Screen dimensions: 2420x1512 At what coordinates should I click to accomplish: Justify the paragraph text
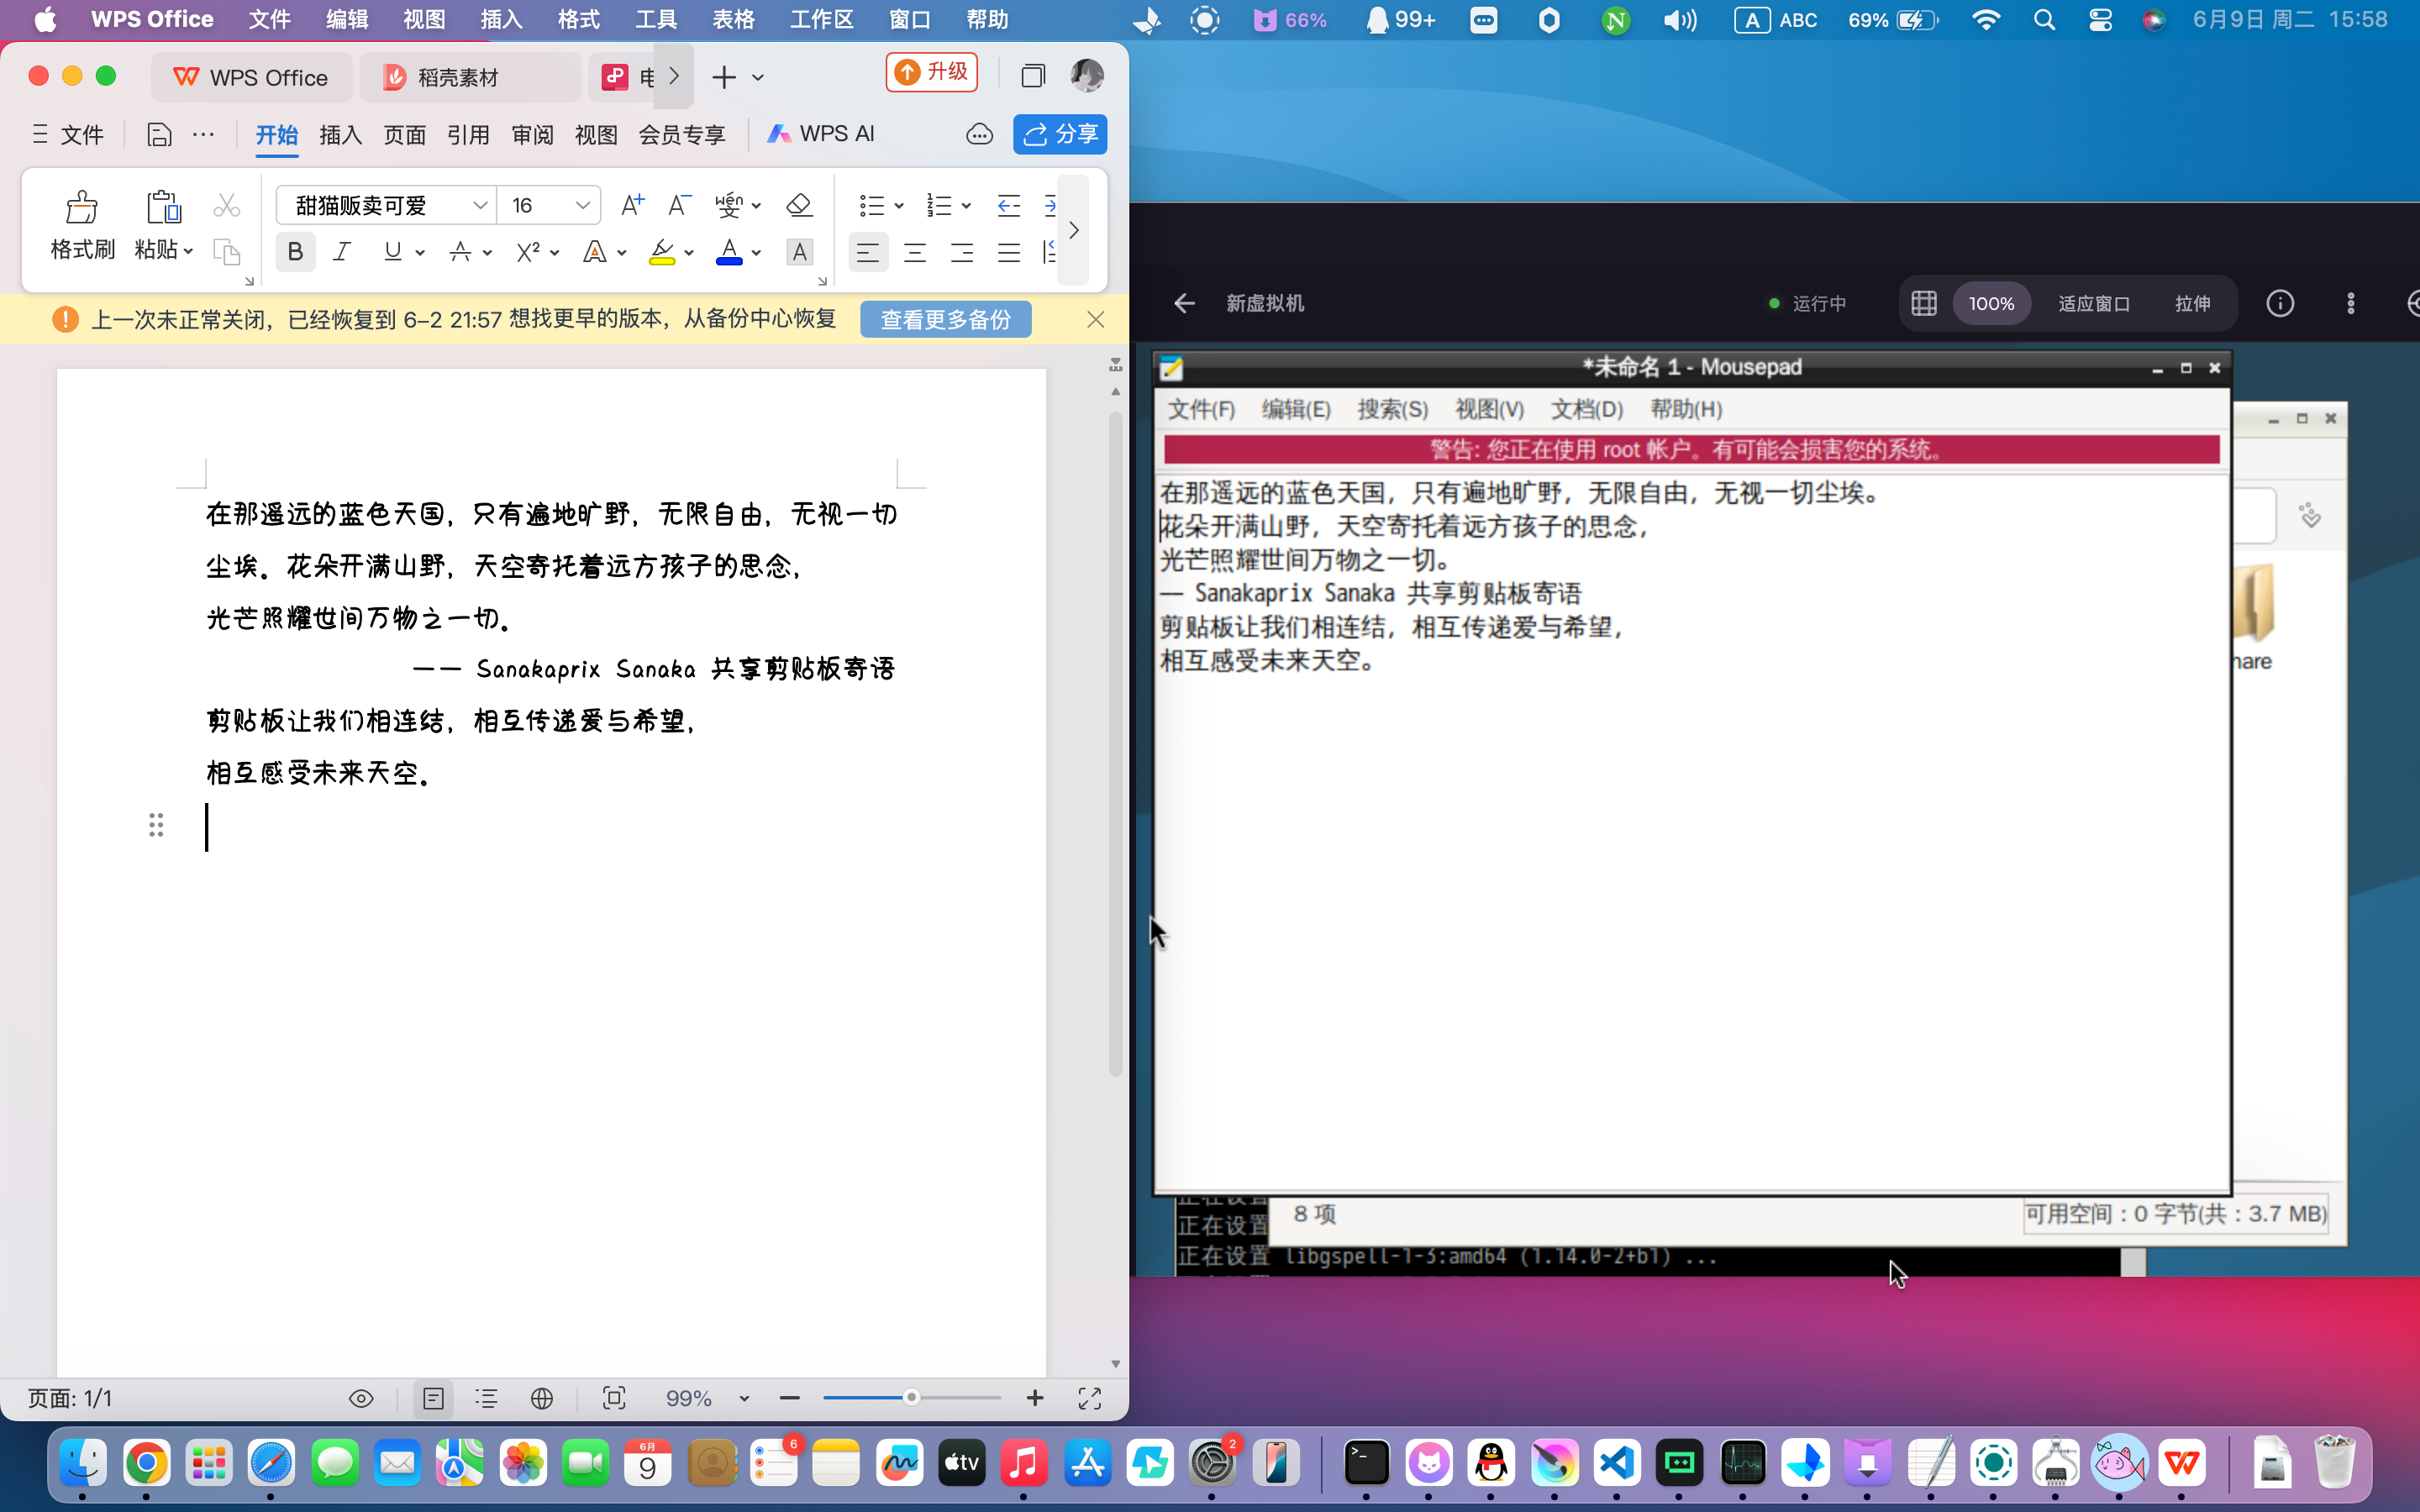pyautogui.click(x=1009, y=252)
